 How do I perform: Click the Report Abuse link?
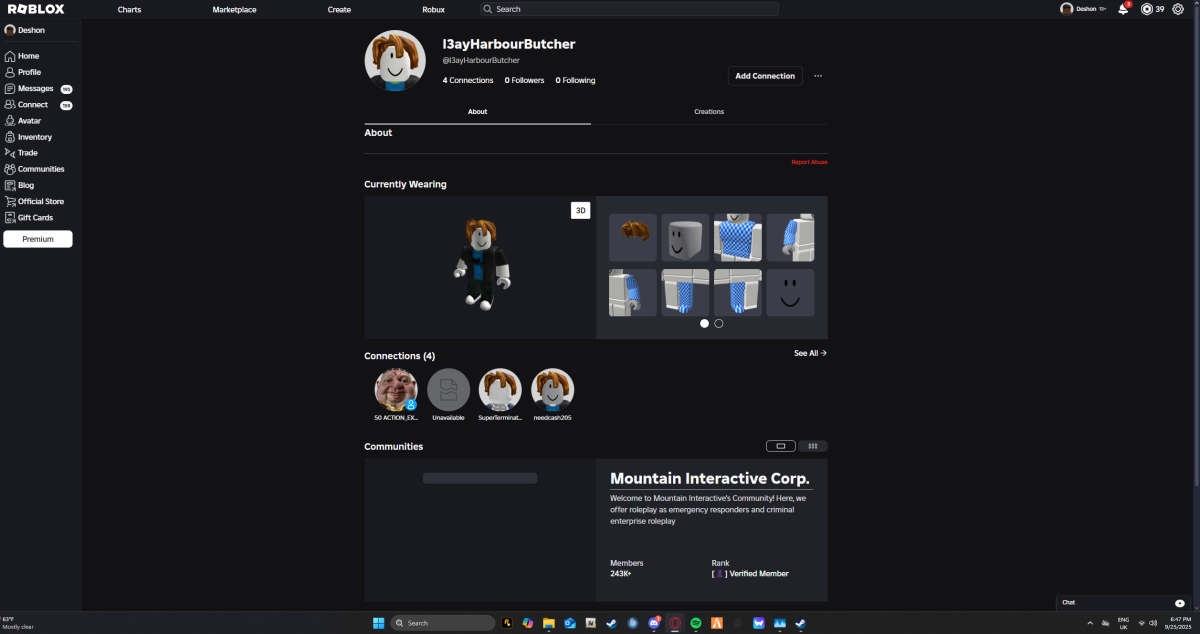pyautogui.click(x=809, y=162)
